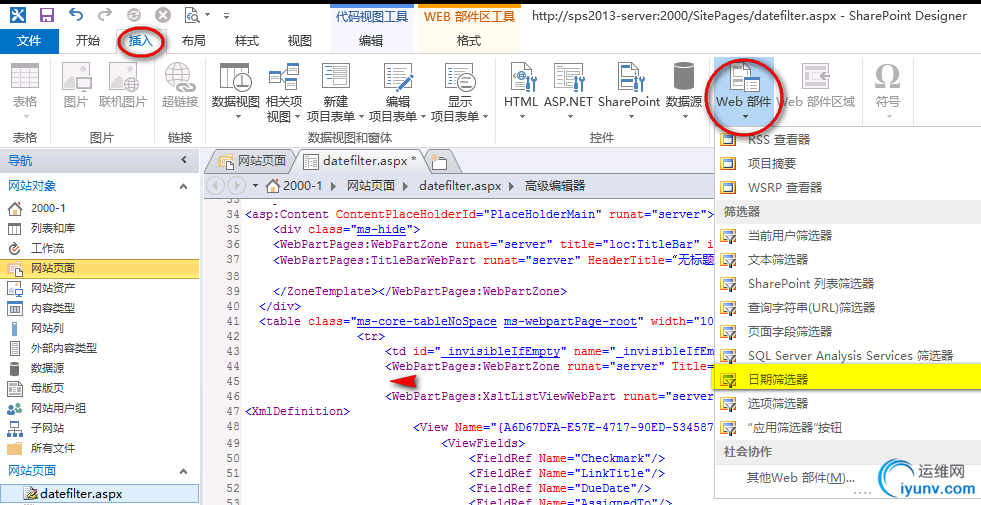Open the 文件 file menu

click(x=29, y=41)
